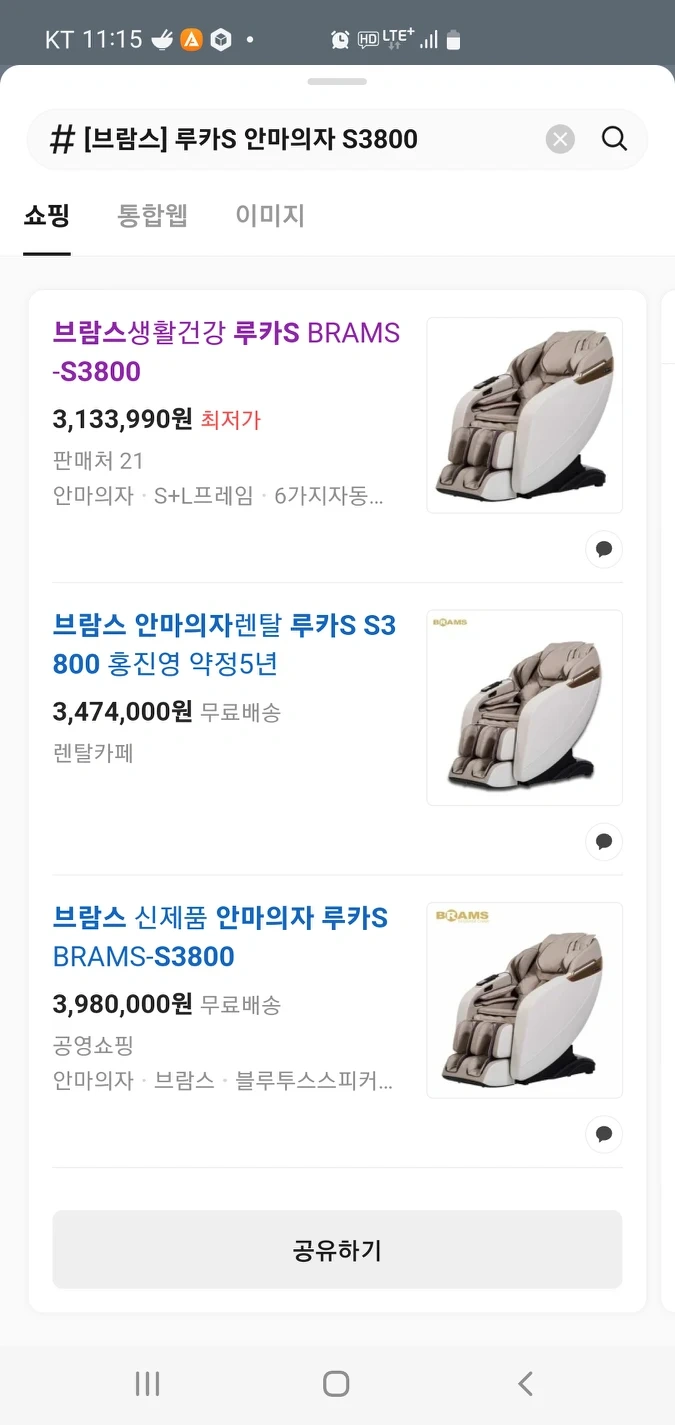This screenshot has height=1425, width=675.
Task: Tap the Back button
Action: pyautogui.click(x=524, y=1384)
